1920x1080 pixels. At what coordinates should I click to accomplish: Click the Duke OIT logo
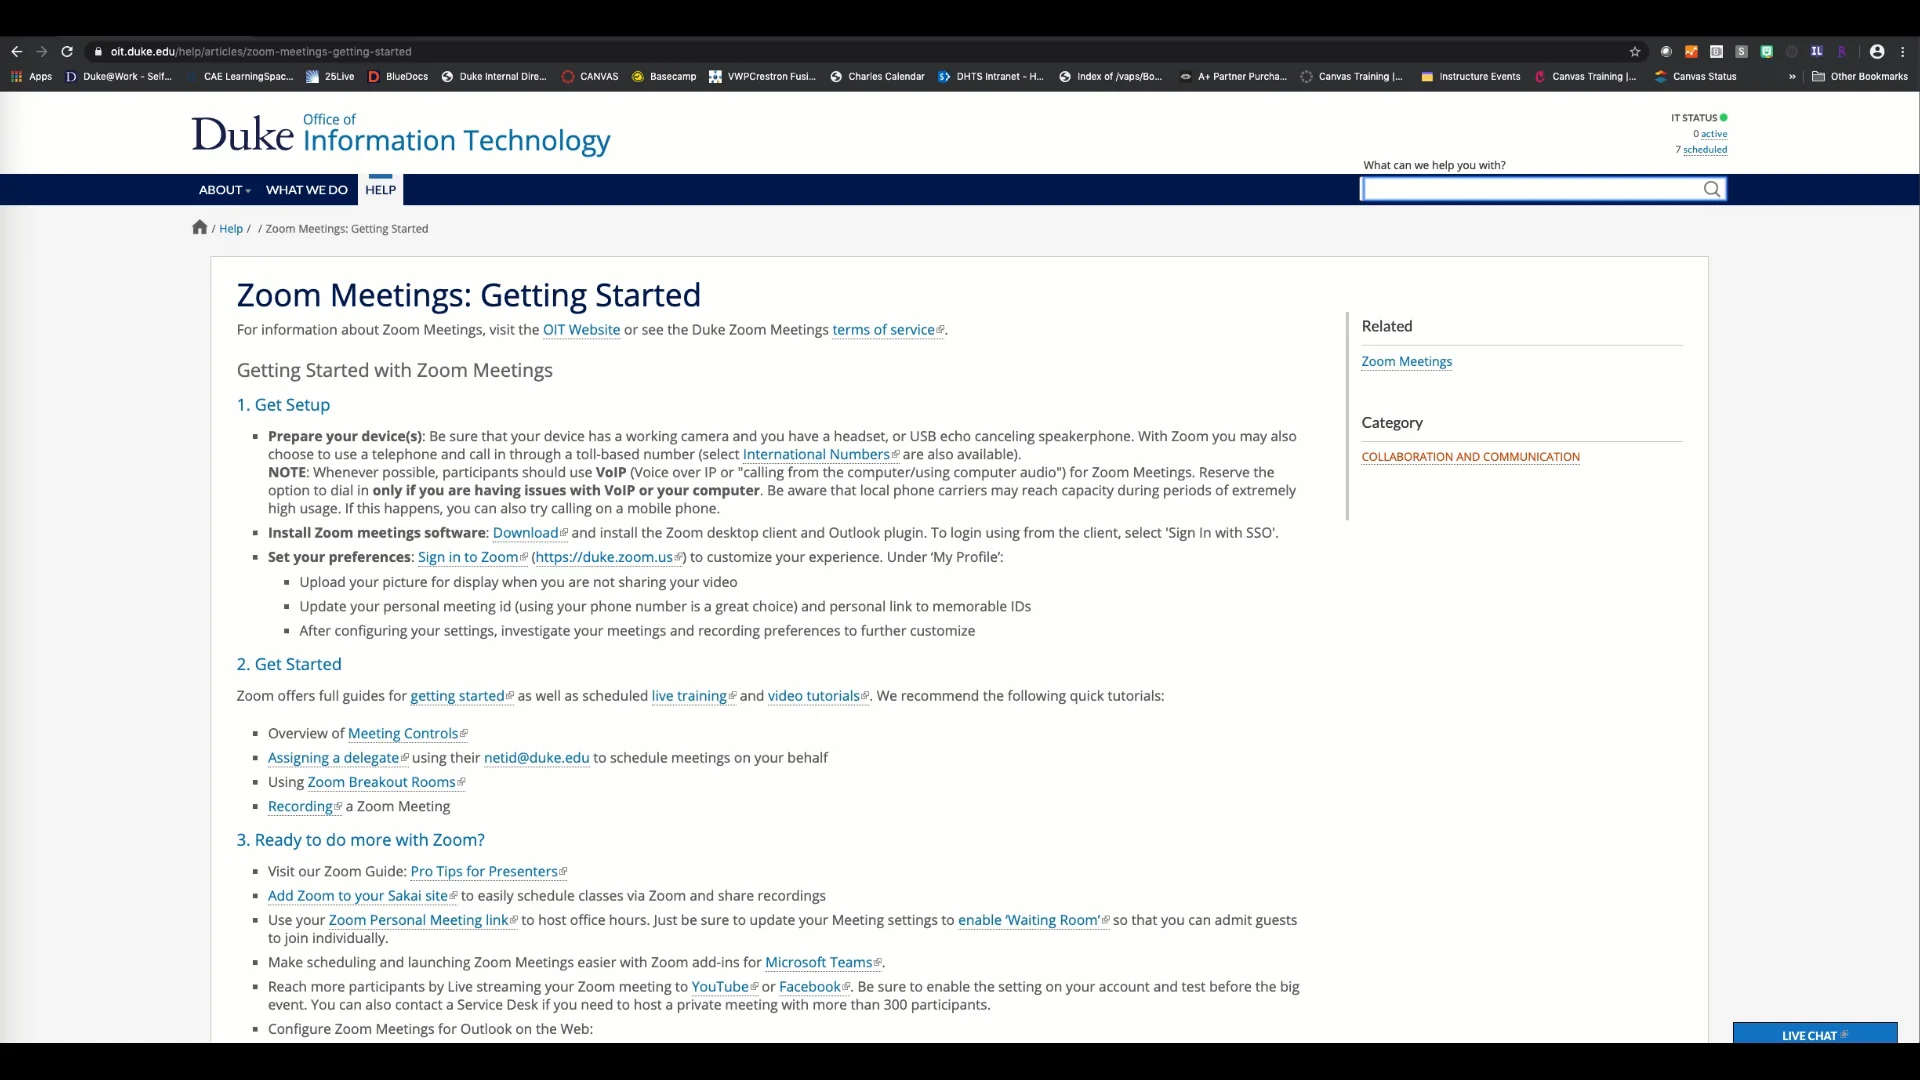(401, 134)
